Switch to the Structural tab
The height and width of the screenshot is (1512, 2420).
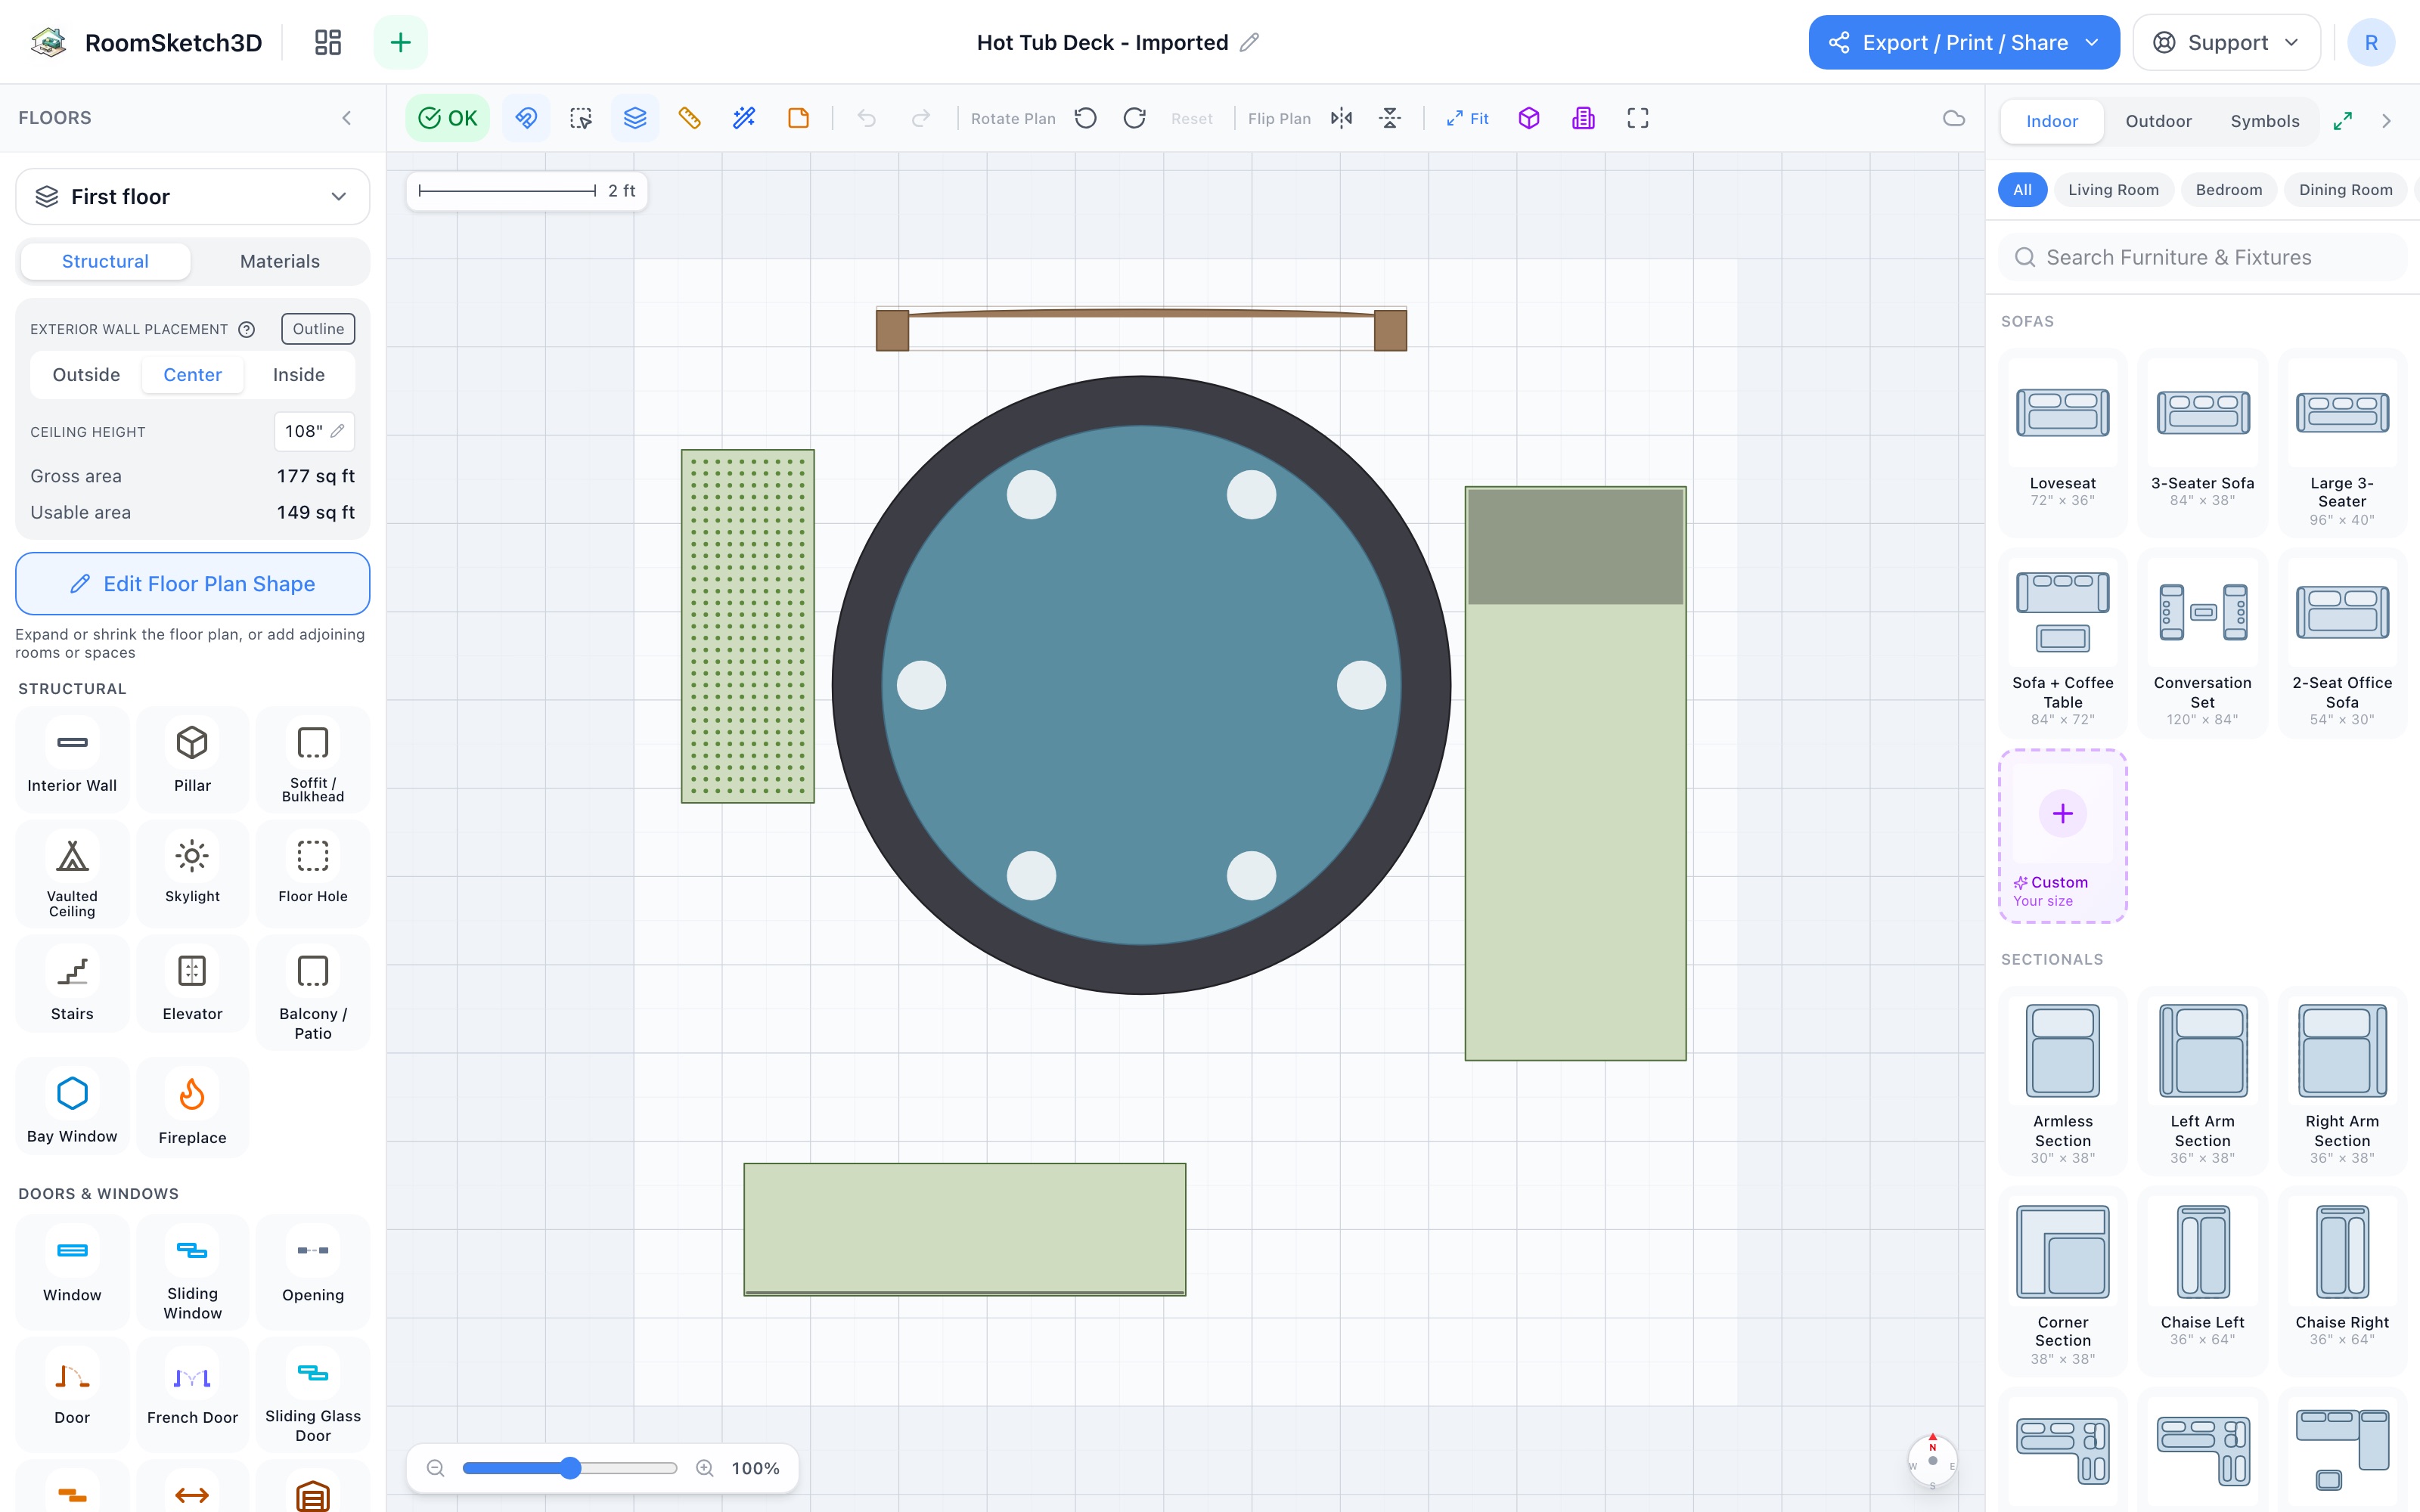click(105, 261)
